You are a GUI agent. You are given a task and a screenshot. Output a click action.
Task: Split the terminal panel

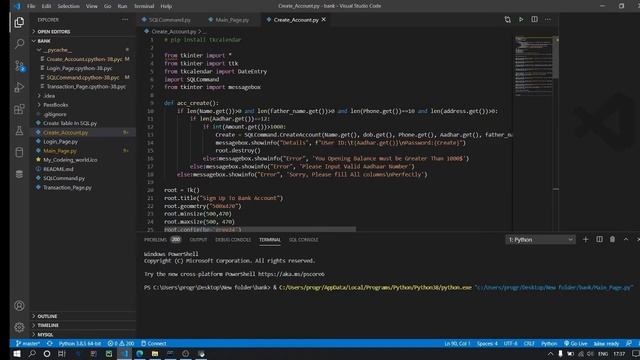(x=599, y=240)
